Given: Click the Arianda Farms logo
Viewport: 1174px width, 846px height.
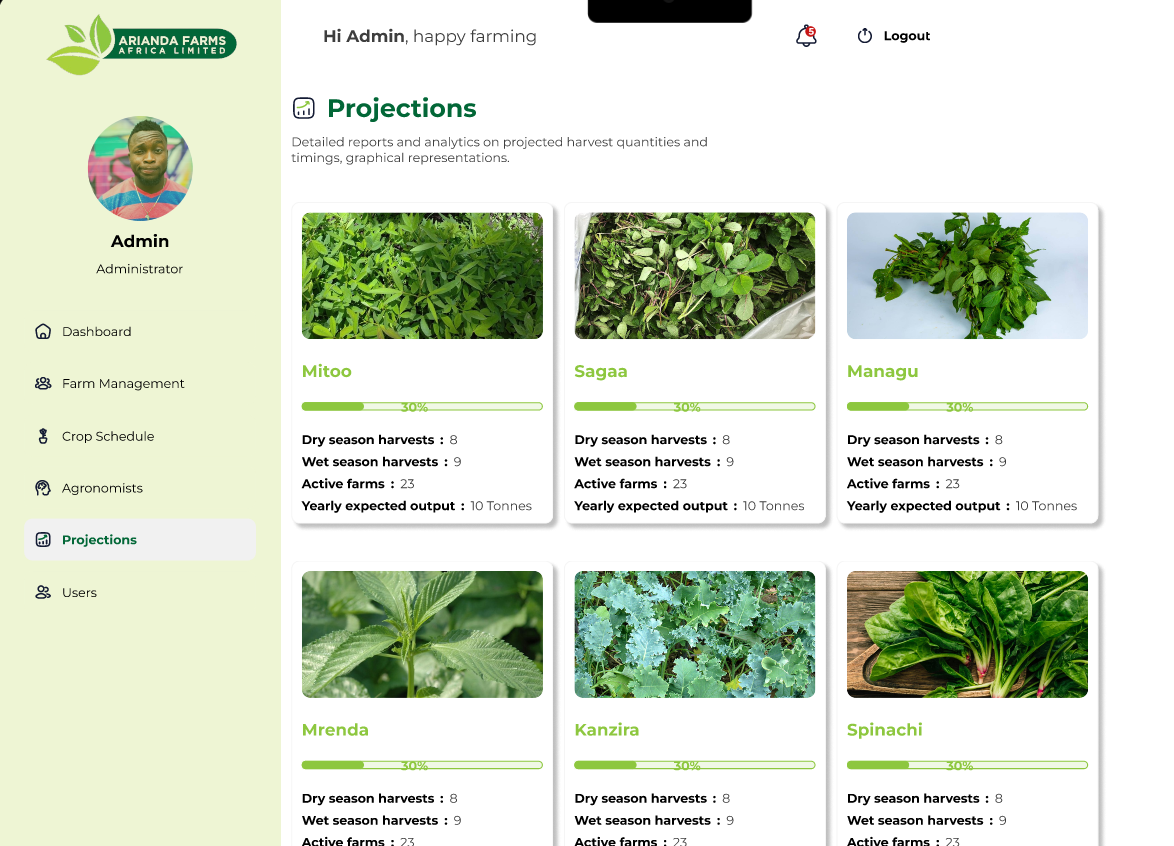Looking at the screenshot, I should (x=141, y=44).
